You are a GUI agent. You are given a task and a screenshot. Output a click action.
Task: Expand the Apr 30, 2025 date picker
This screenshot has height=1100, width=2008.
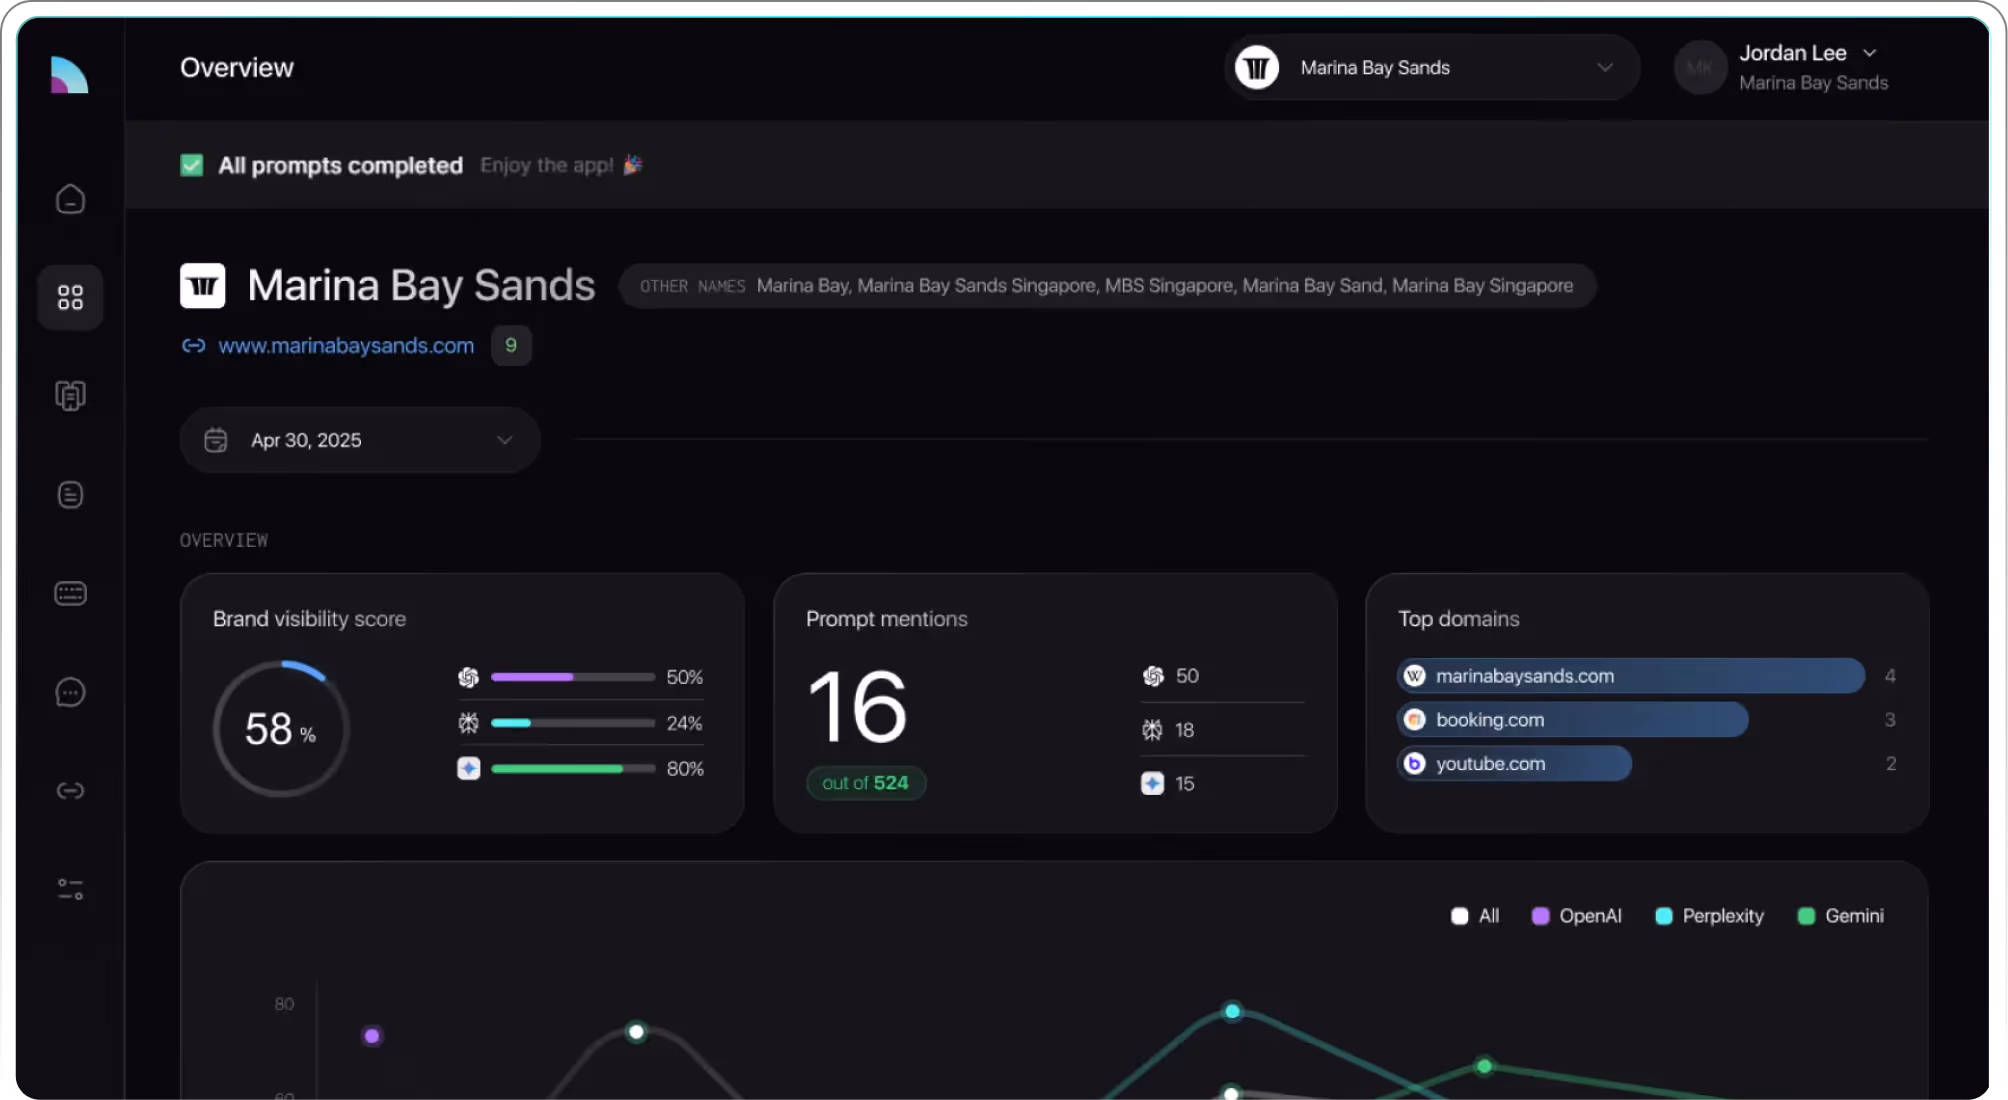tap(359, 440)
